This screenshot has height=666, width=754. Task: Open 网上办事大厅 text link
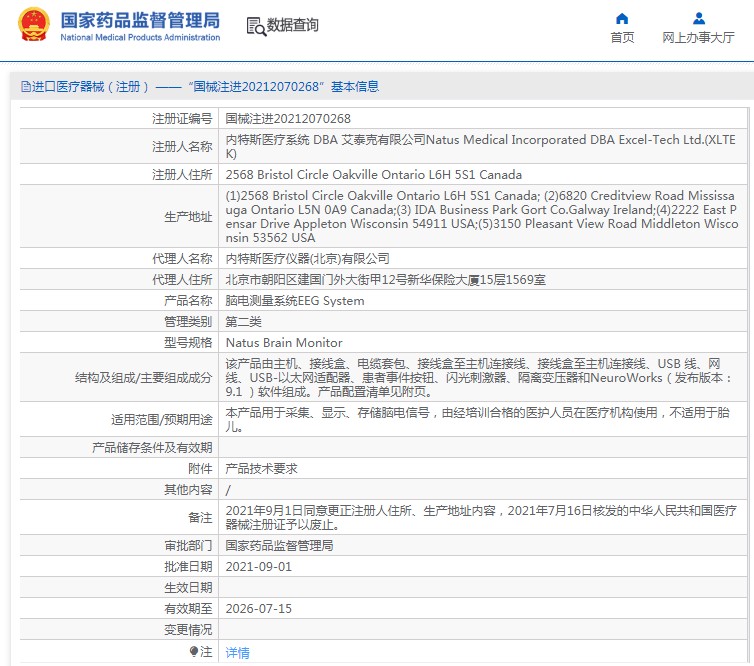698,38
